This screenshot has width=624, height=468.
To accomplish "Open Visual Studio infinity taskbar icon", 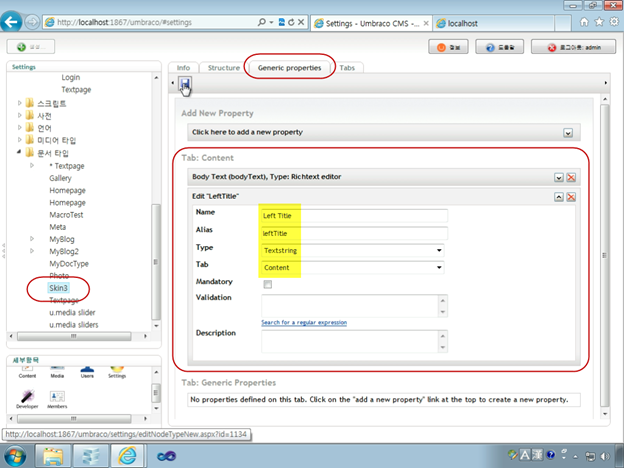I will (x=166, y=456).
